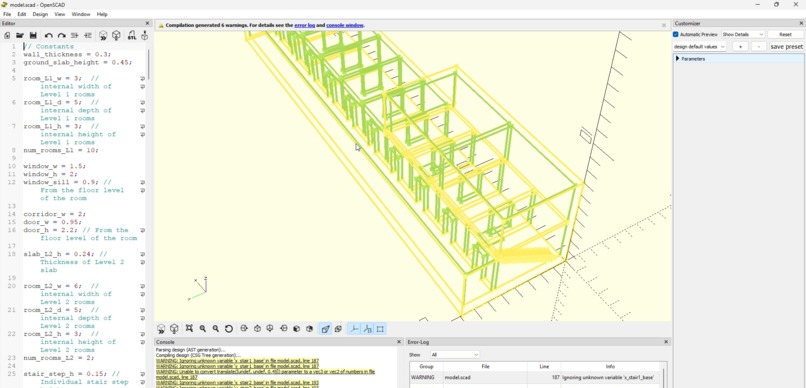The image size is (806, 388).
Task: Close the Customizer panel
Action: click(x=801, y=23)
